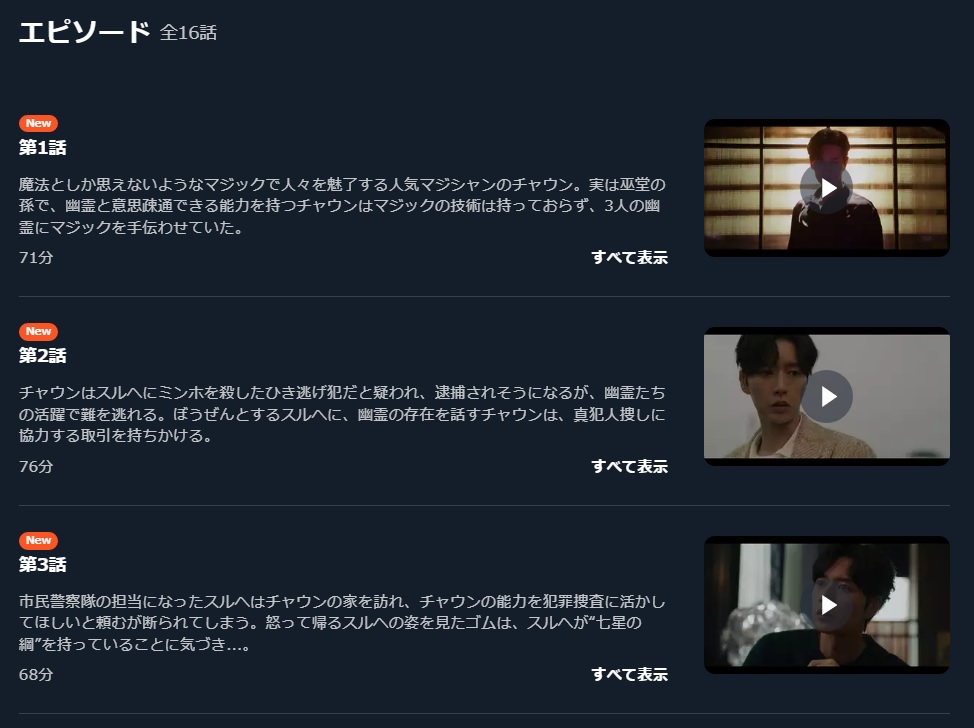Click the New badge above 第2話
974x728 pixels.
(39, 331)
